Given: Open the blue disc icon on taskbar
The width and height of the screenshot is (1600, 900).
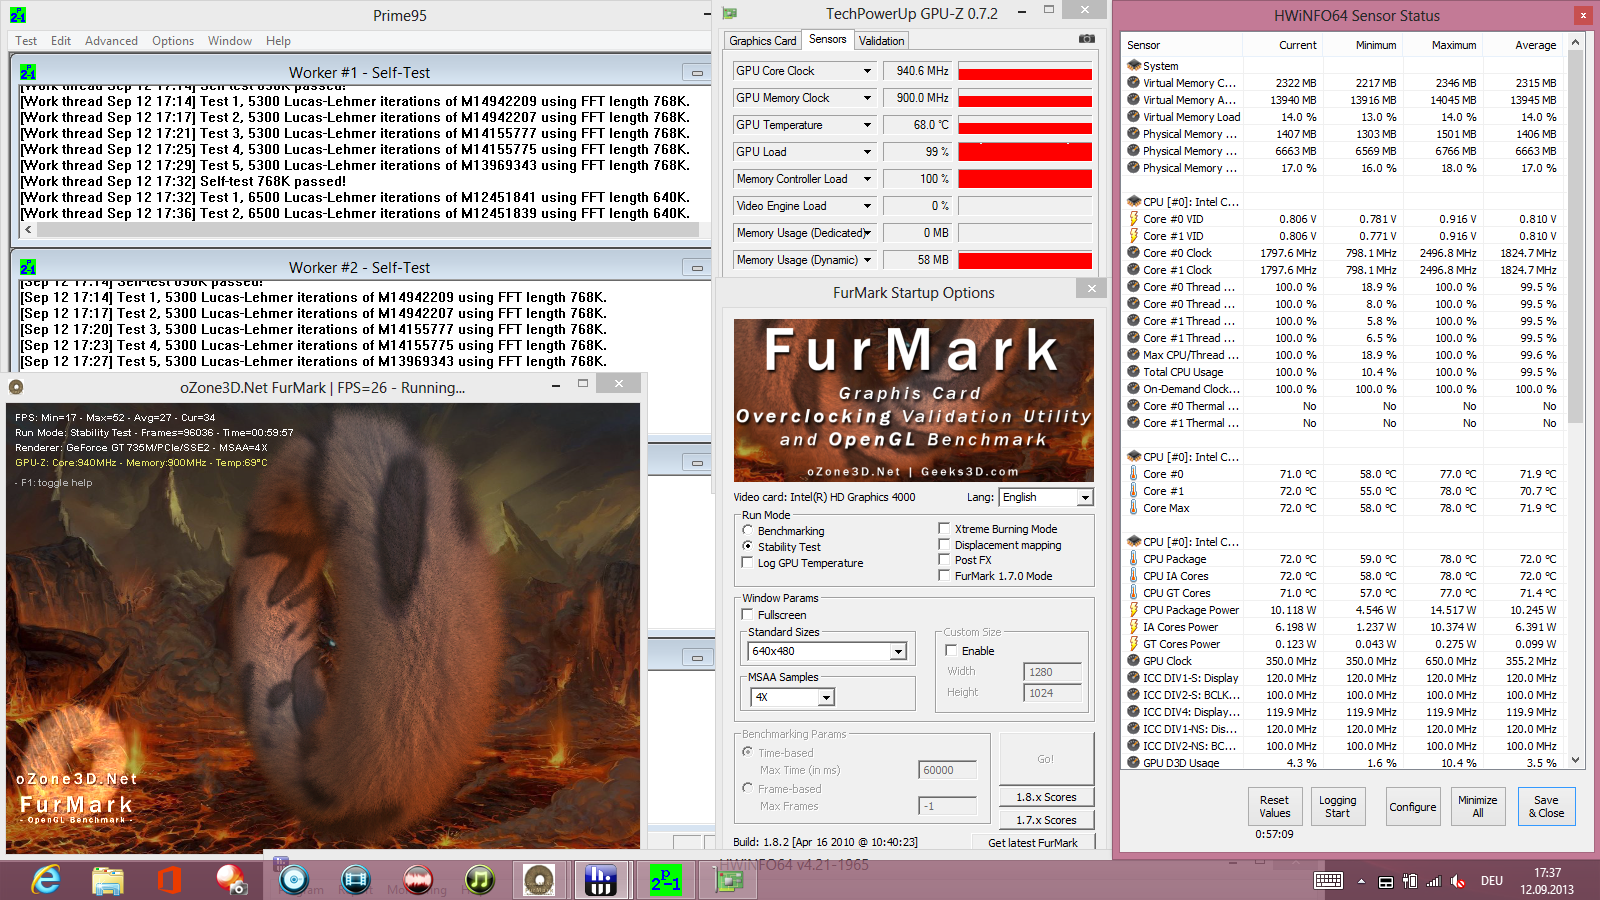Looking at the screenshot, I should (x=293, y=880).
